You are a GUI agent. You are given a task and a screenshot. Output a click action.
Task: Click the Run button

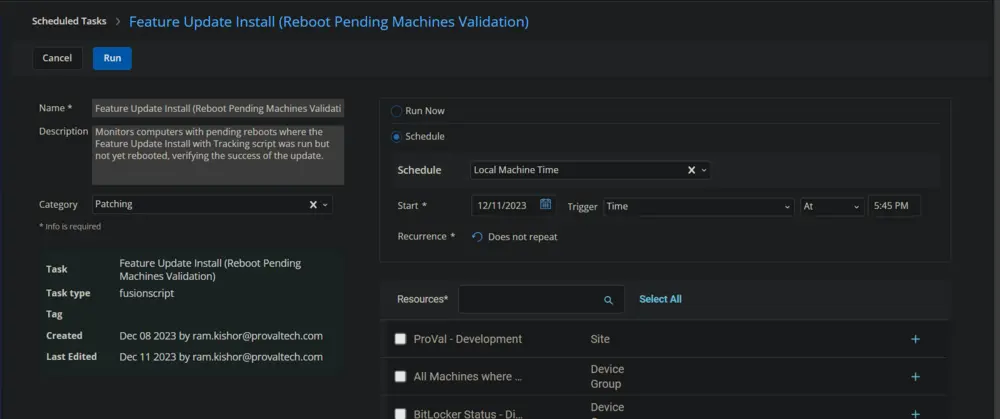(112, 58)
